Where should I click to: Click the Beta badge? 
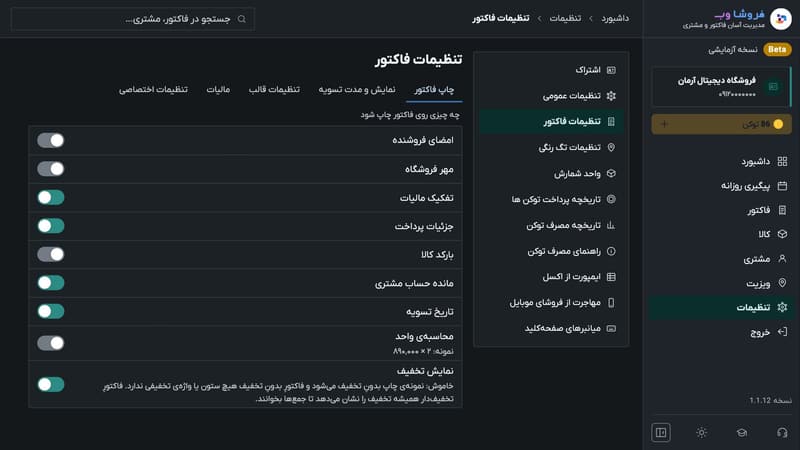(777, 49)
